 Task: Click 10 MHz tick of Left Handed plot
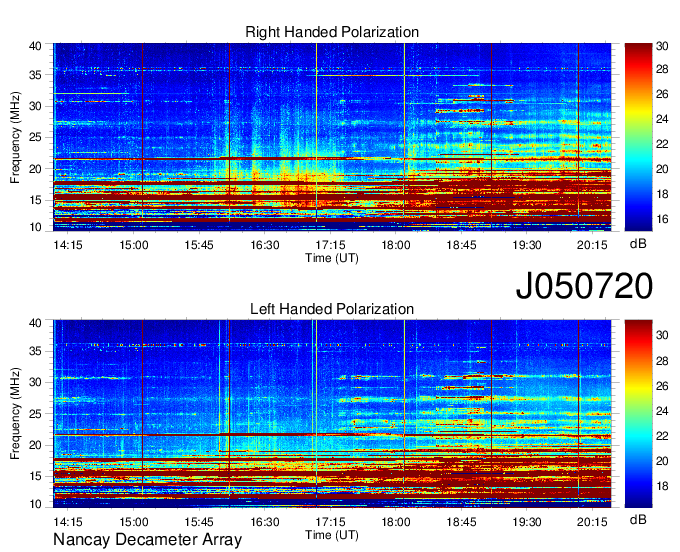(35, 504)
